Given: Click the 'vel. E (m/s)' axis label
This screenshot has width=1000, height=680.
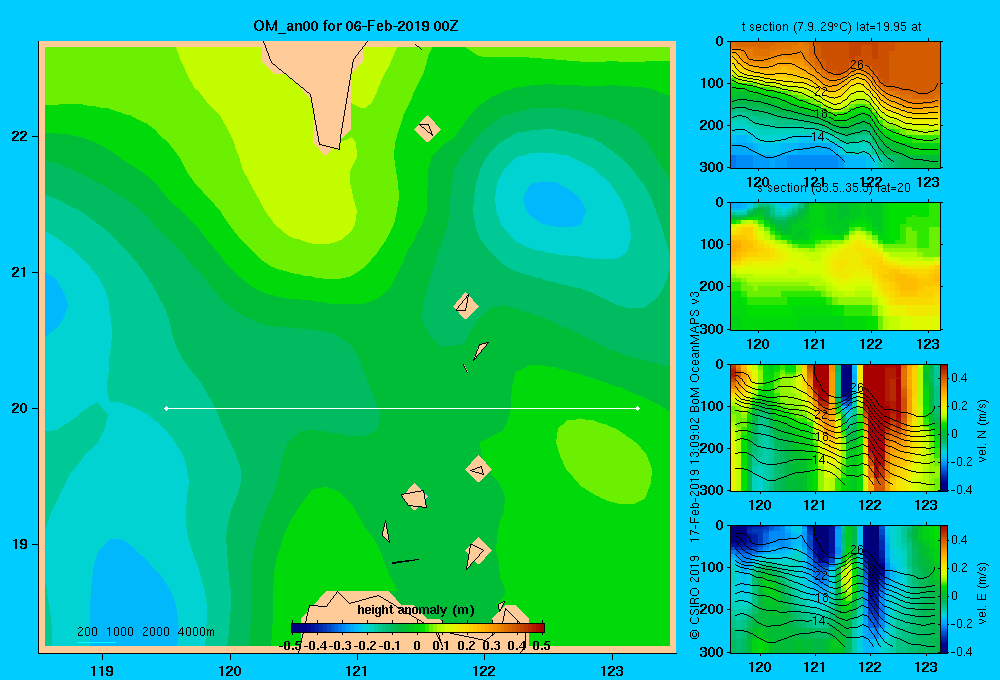Looking at the screenshot, I should pos(983,592).
